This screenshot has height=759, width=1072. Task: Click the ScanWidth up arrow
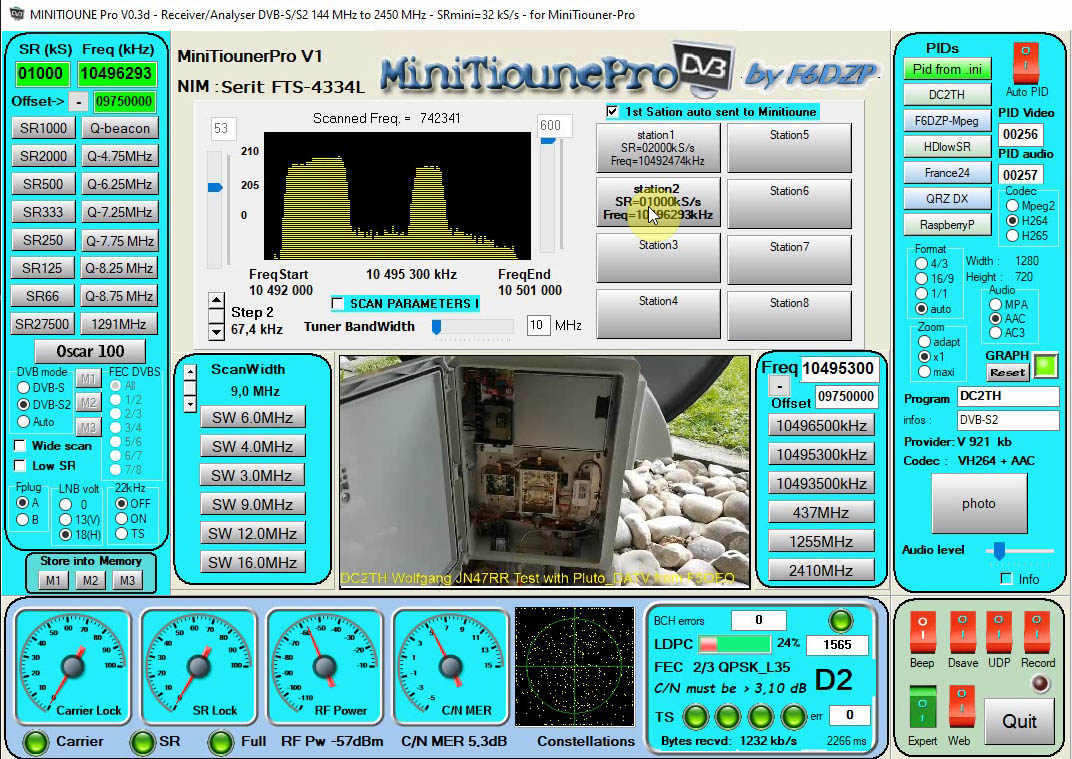click(x=190, y=373)
